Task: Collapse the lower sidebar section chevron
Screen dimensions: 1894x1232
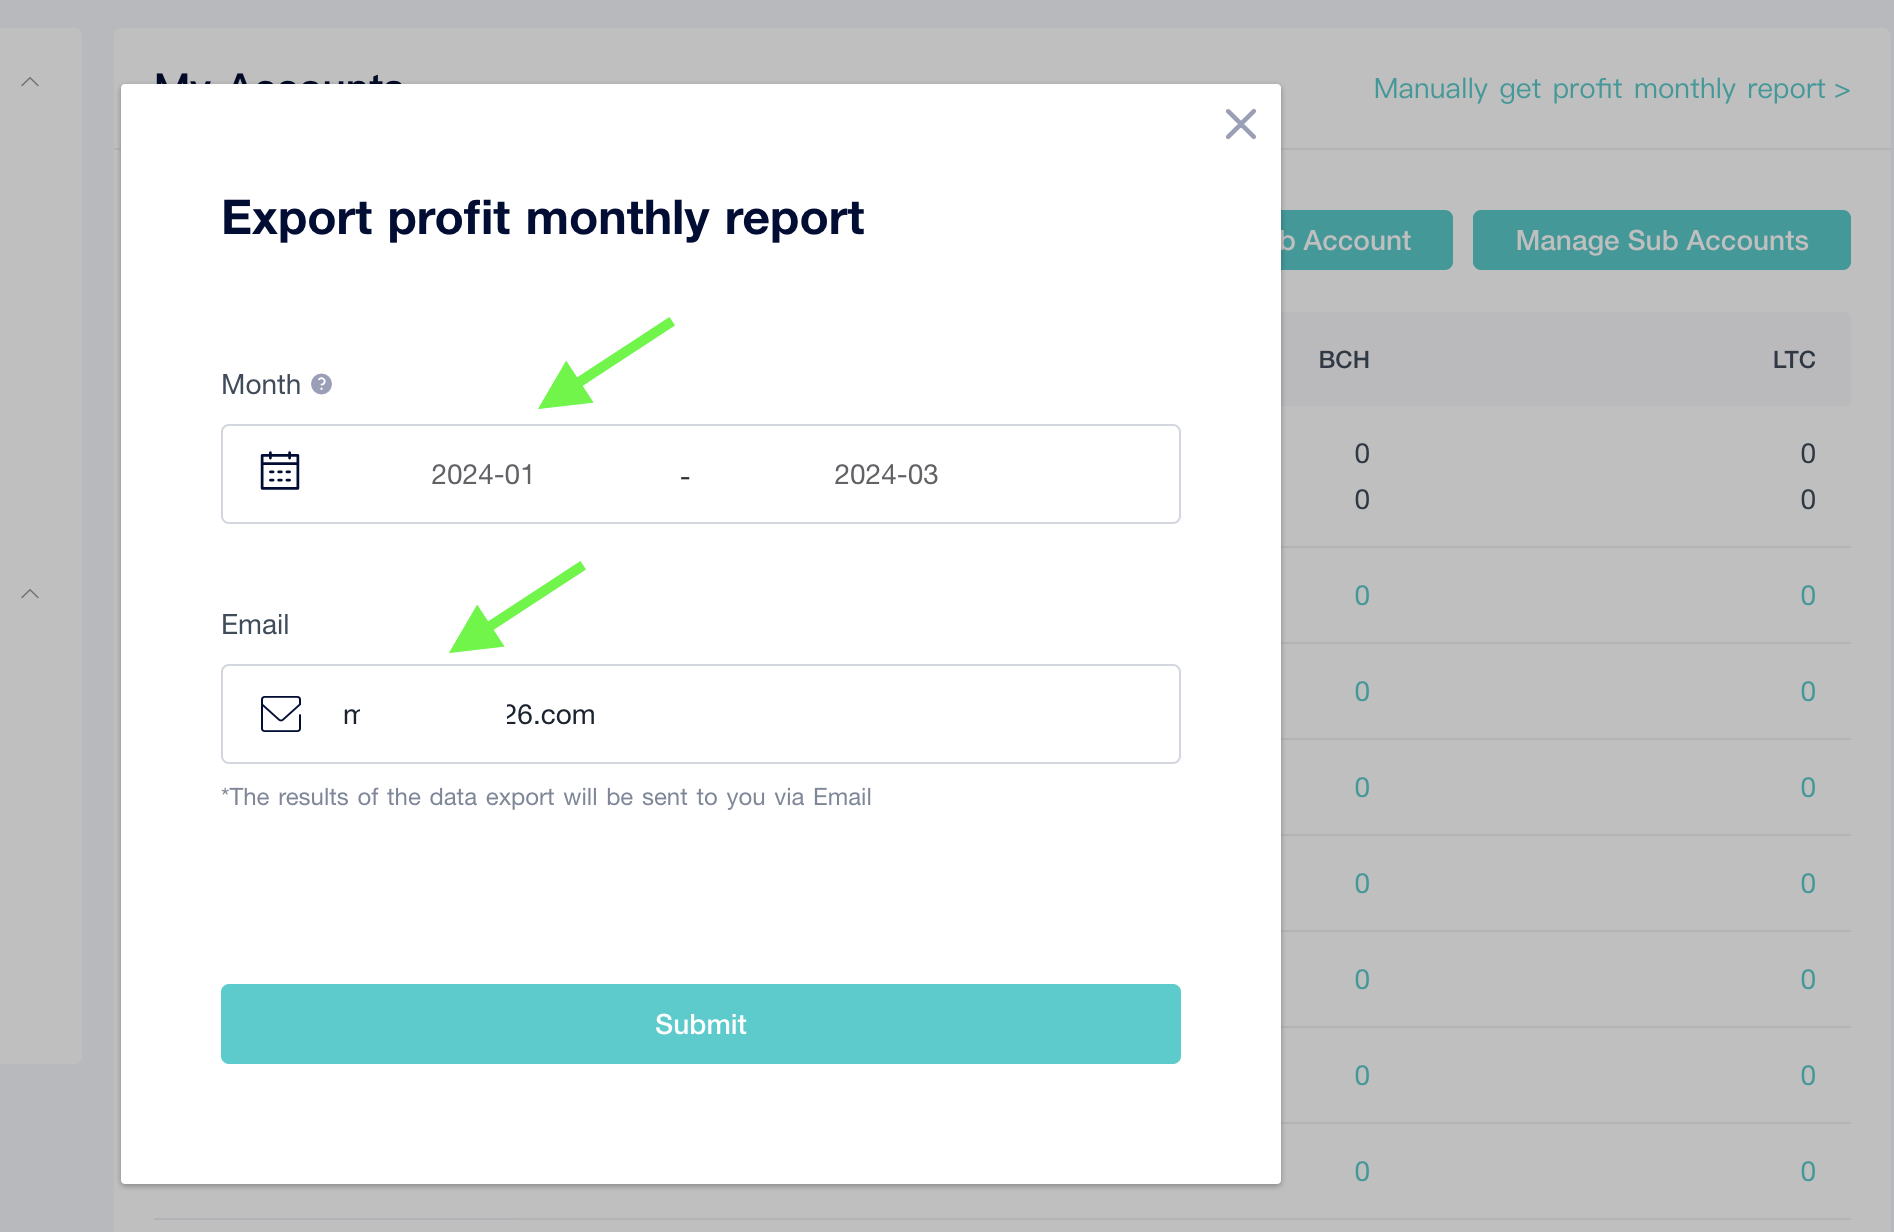Action: [x=30, y=594]
